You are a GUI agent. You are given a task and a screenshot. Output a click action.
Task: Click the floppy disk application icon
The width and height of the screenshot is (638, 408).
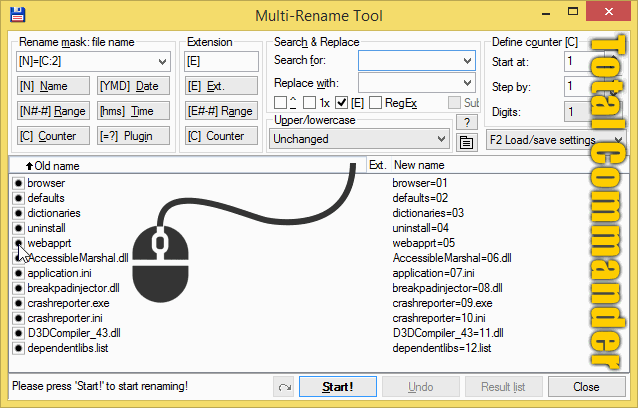click(17, 15)
